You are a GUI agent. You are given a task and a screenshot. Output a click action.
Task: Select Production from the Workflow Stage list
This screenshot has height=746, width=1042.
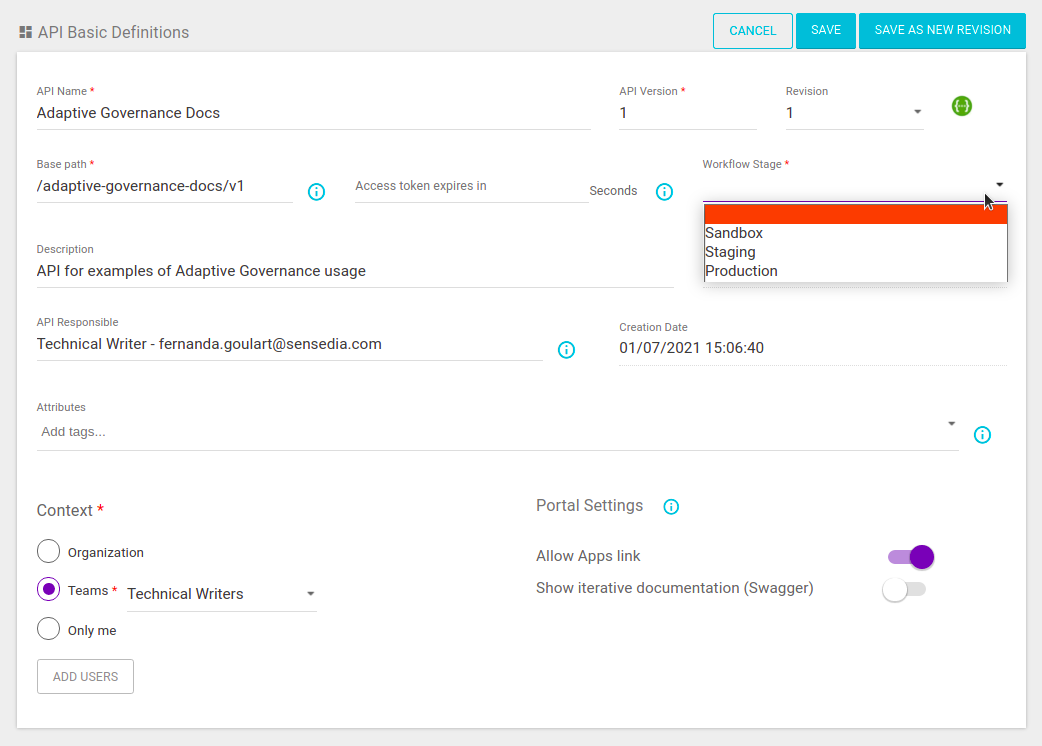741,271
